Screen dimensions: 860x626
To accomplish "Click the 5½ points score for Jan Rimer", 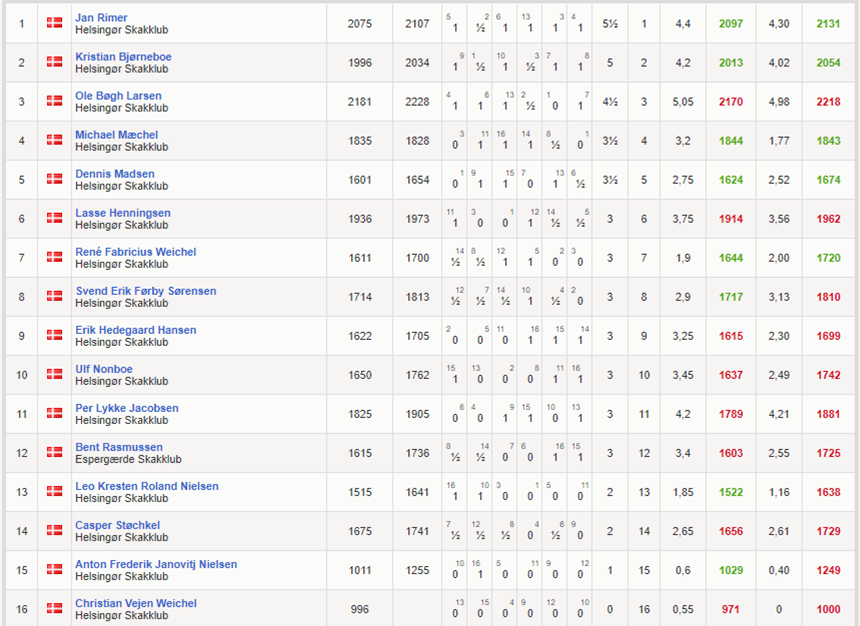I will click(x=610, y=24).
